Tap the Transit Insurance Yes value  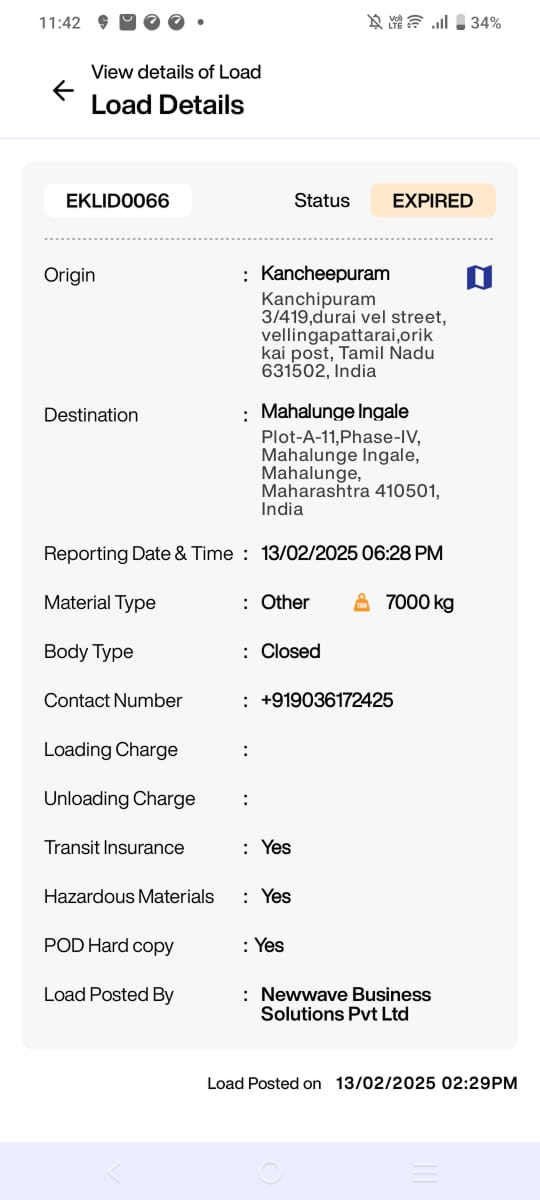tap(276, 847)
